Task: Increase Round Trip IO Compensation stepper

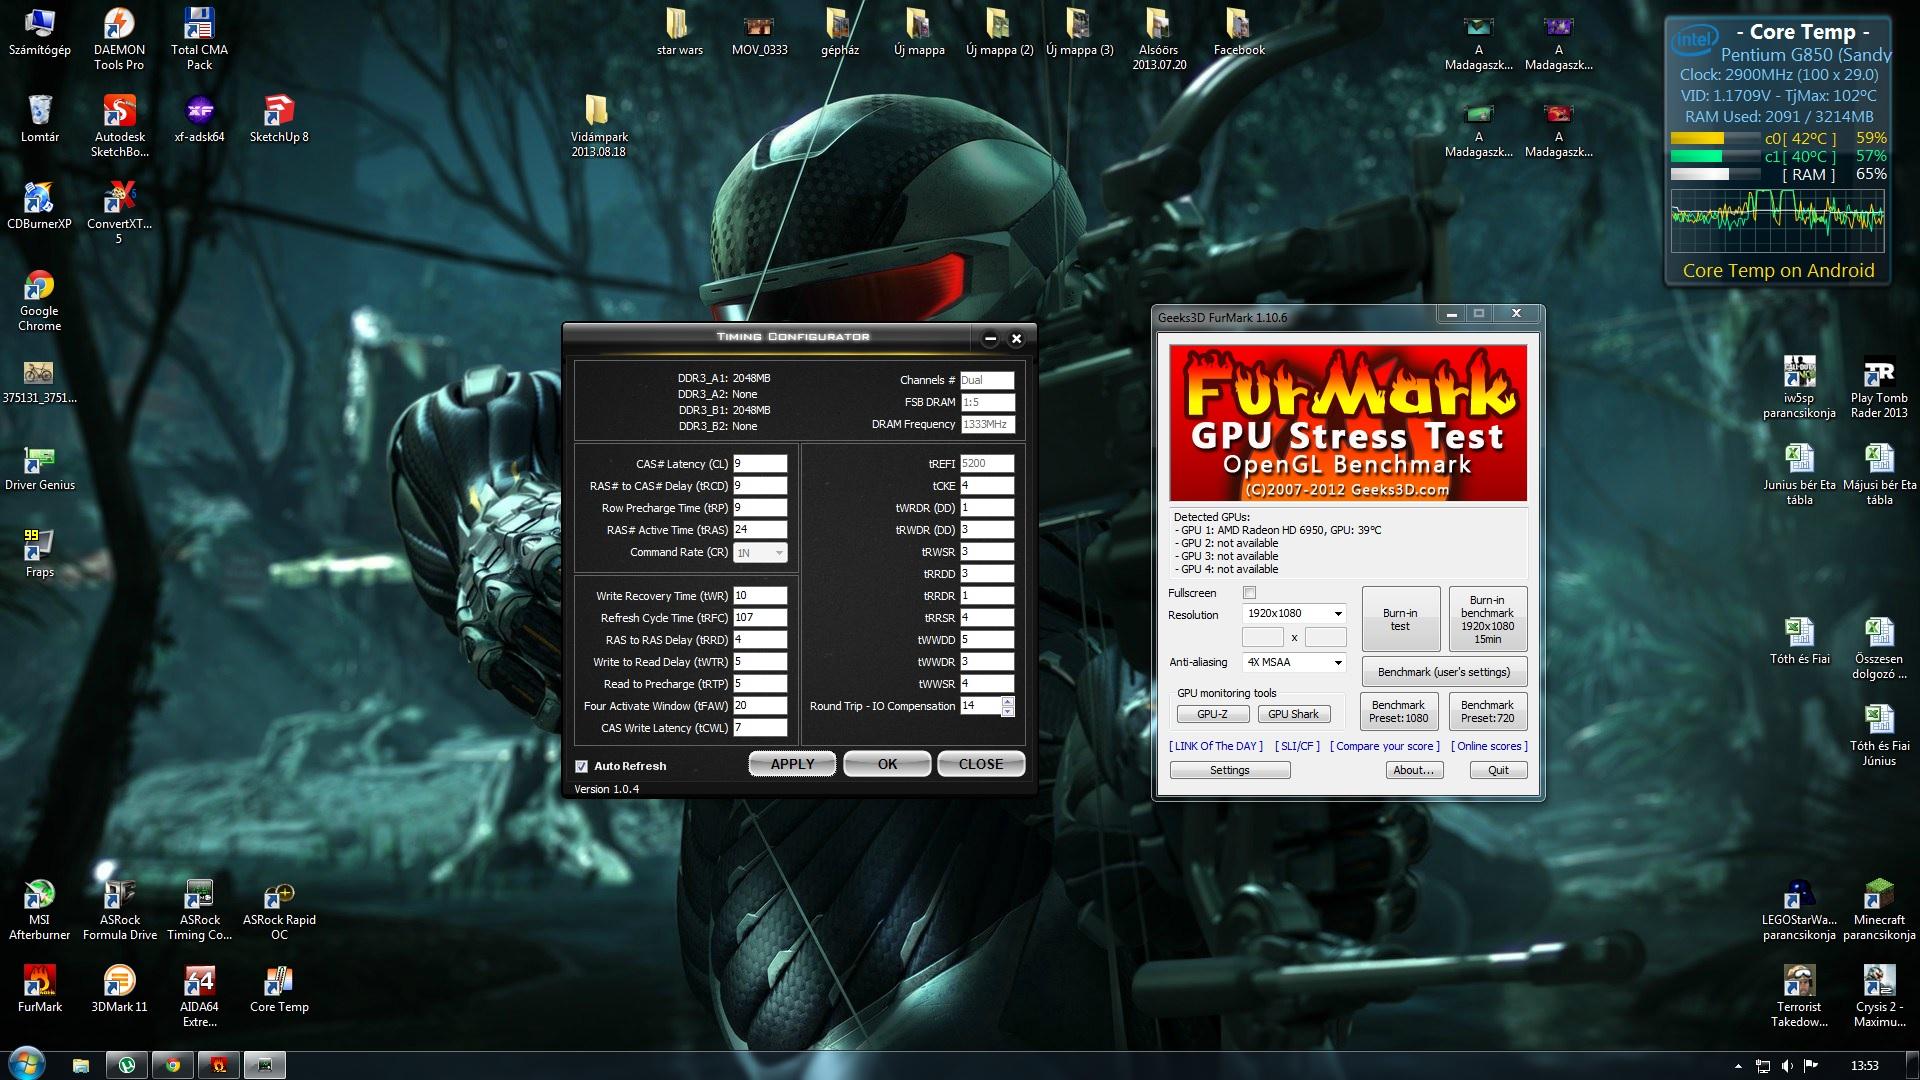Action: [1007, 701]
